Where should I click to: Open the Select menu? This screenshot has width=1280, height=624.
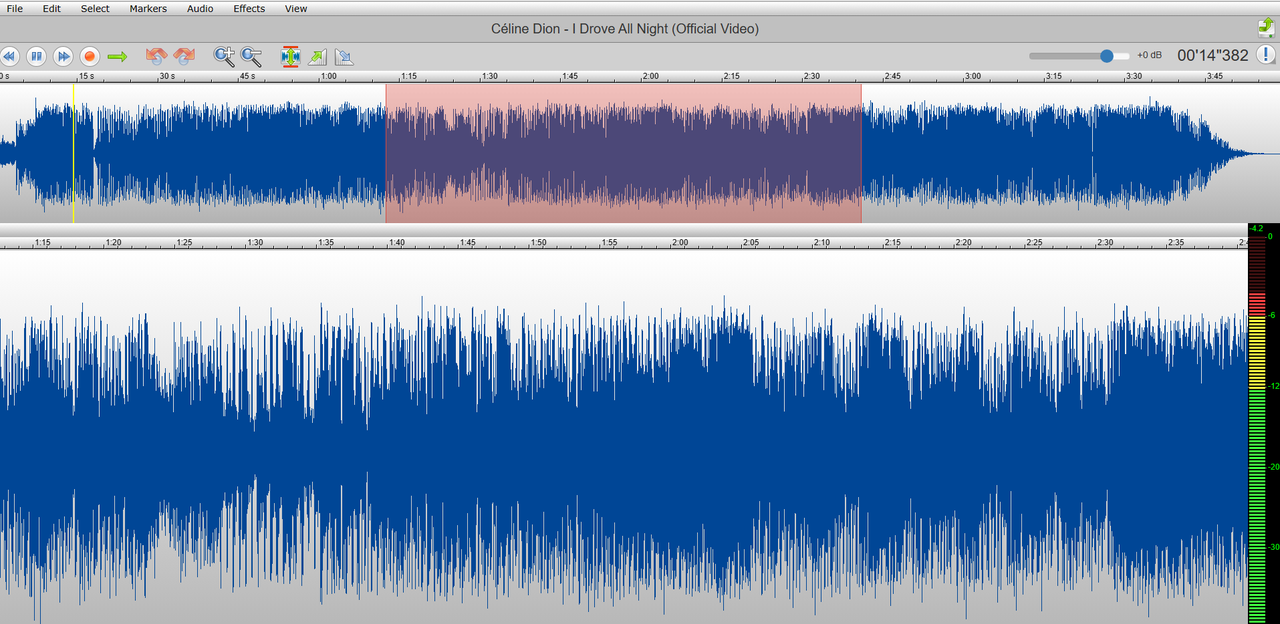(95, 8)
